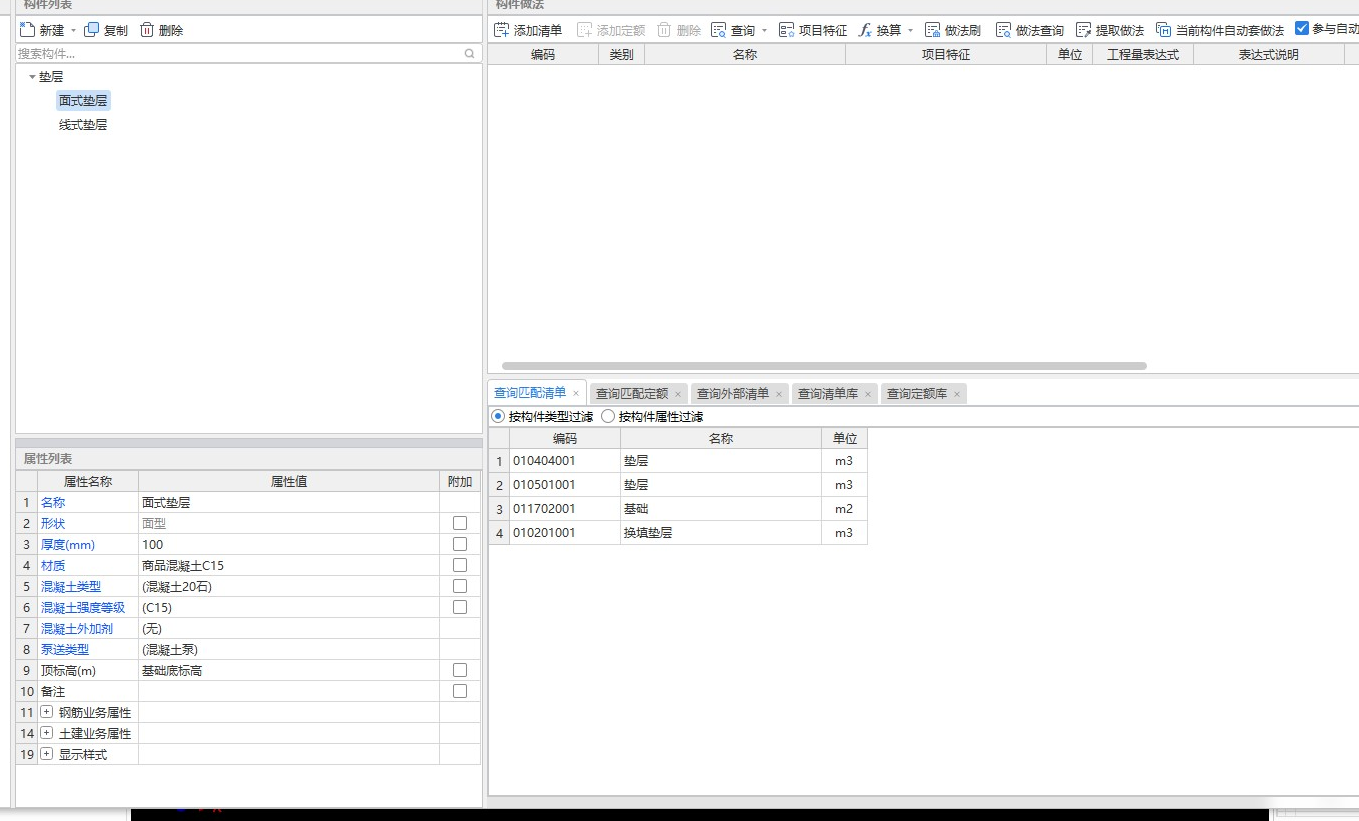This screenshot has height=821, width=1359.
Task: Select list row 010201001 换填垫层
Action: (x=678, y=533)
